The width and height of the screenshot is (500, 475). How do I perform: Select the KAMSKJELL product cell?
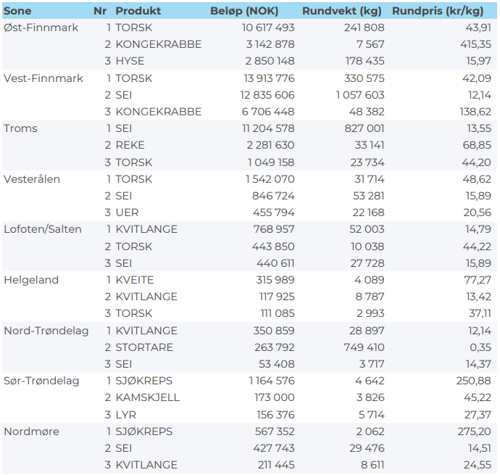148,398
